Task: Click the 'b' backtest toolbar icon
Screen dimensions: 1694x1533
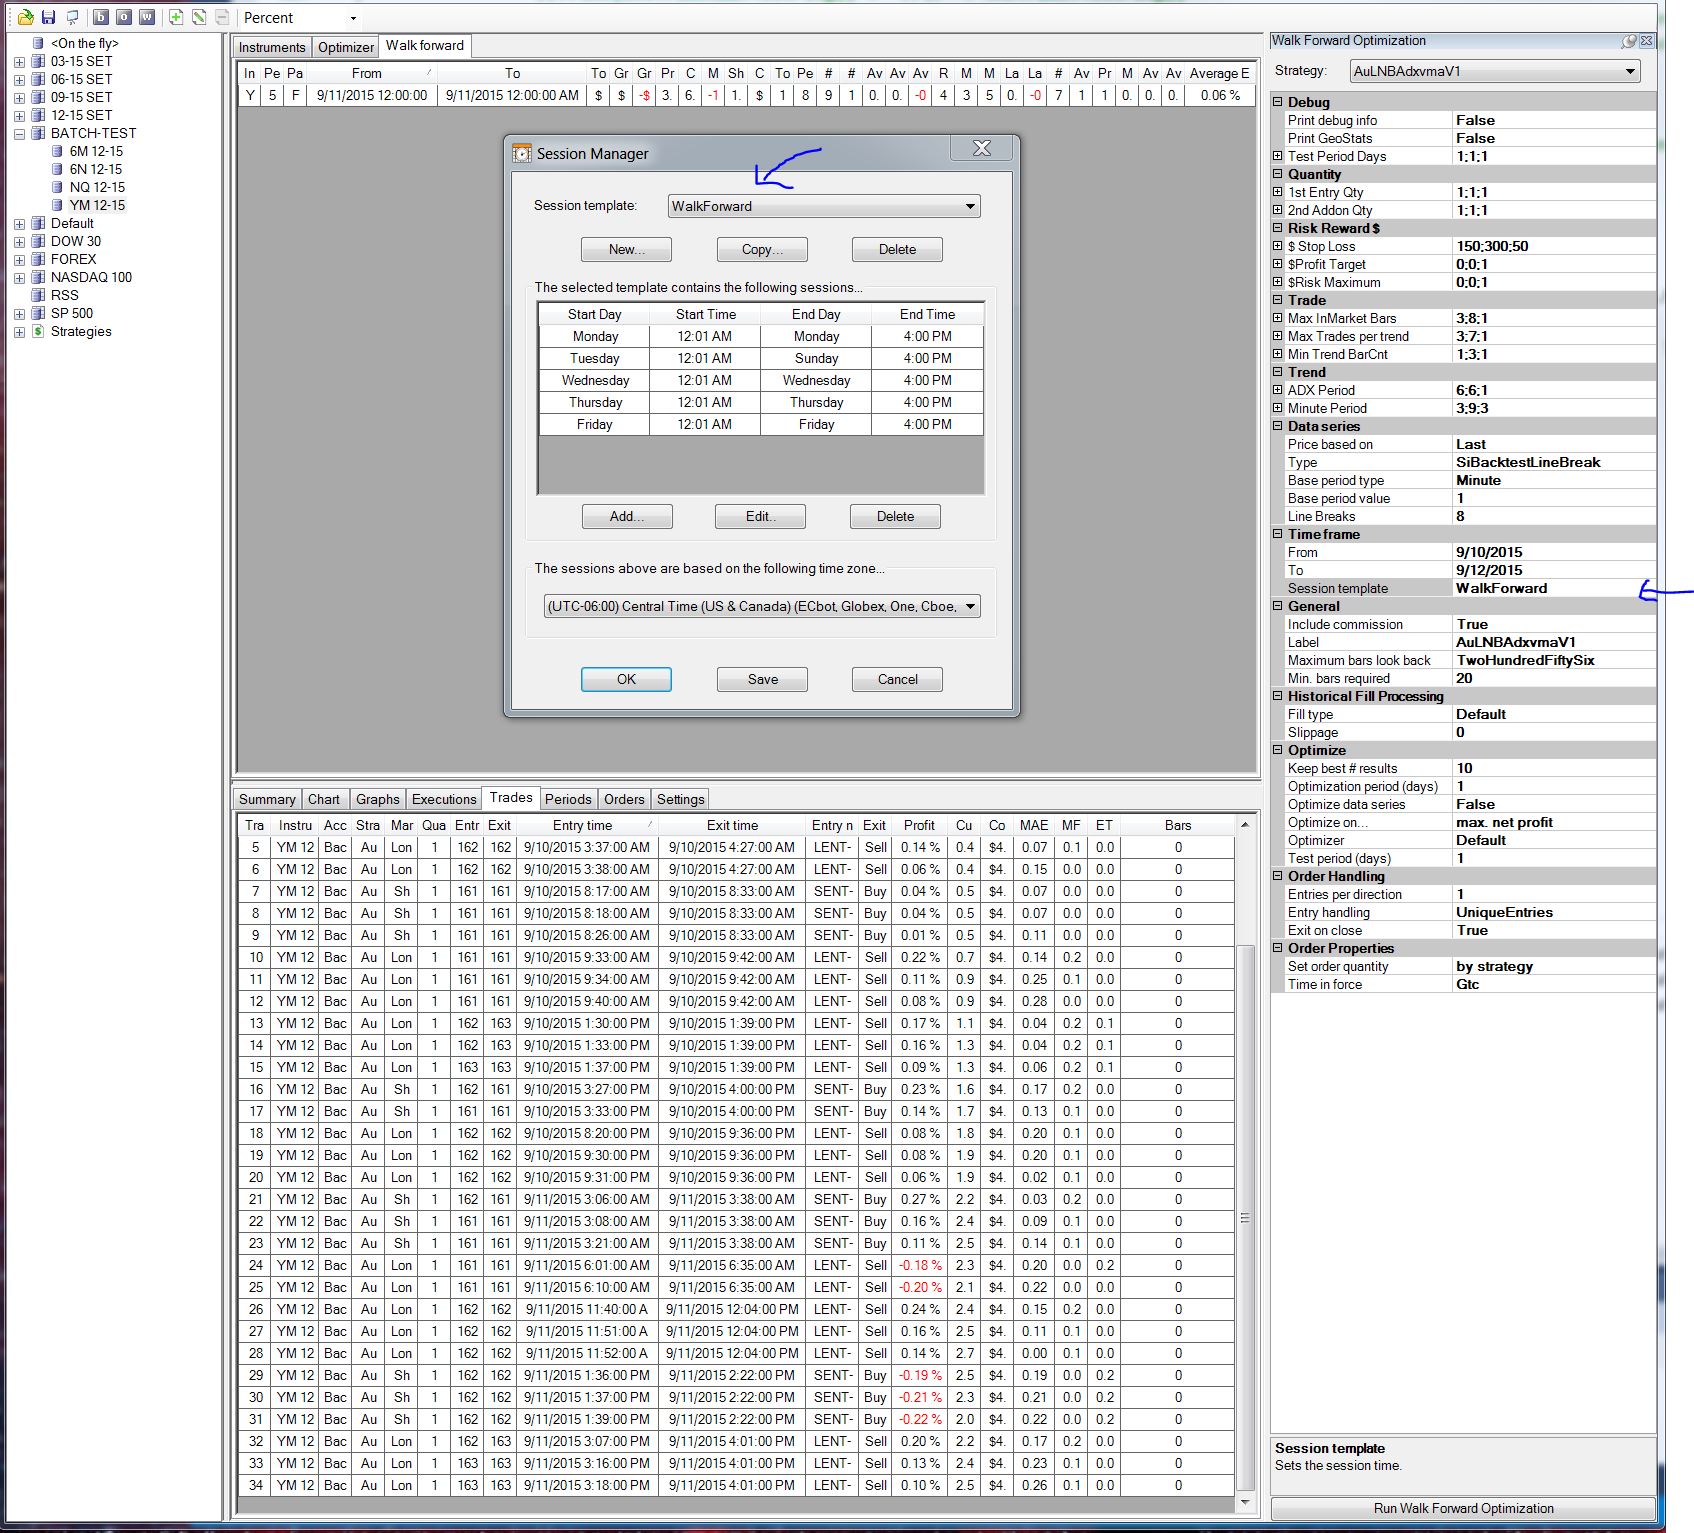Action: pos(100,17)
